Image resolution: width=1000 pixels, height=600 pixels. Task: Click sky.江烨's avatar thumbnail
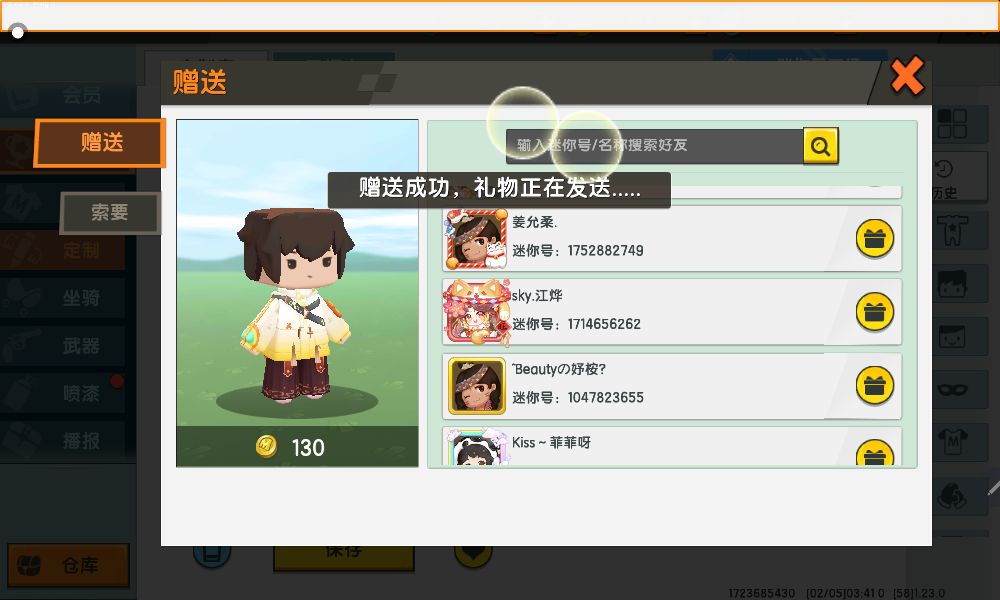476,312
